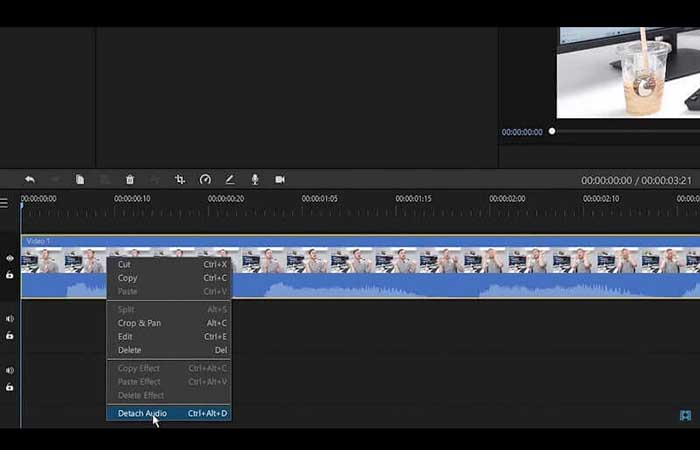Open the timeline hamburger menu
The height and width of the screenshot is (450, 700).
[x=4, y=203]
